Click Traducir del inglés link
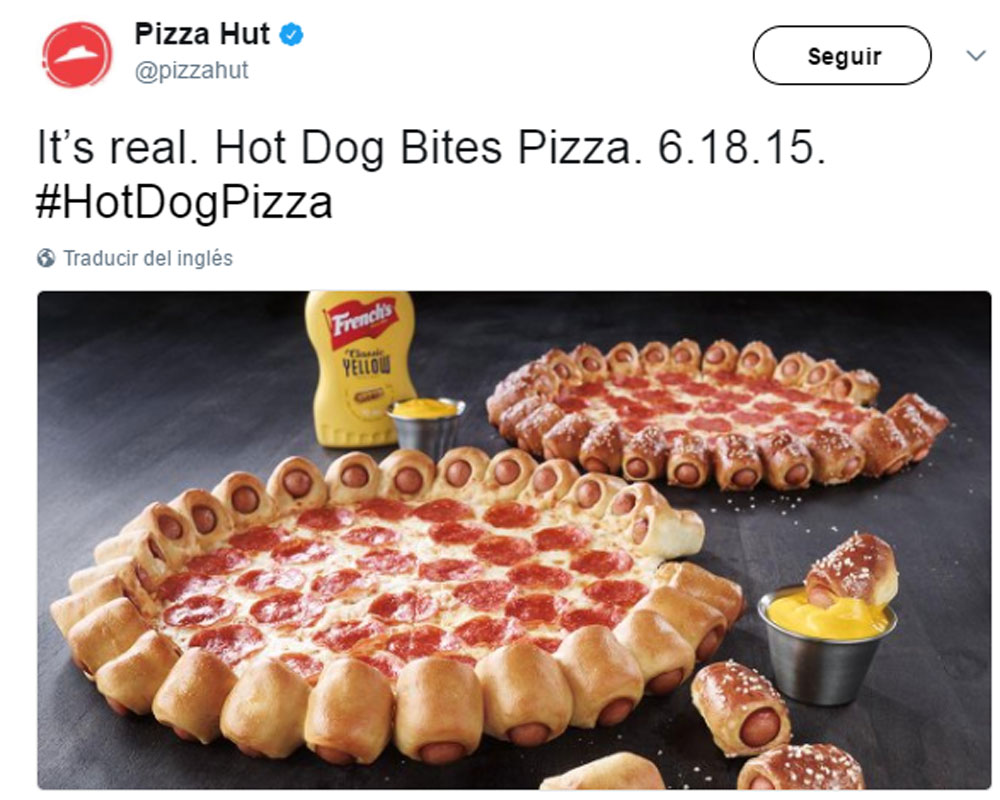Screen dimensions: 1000x800 tap(148, 258)
